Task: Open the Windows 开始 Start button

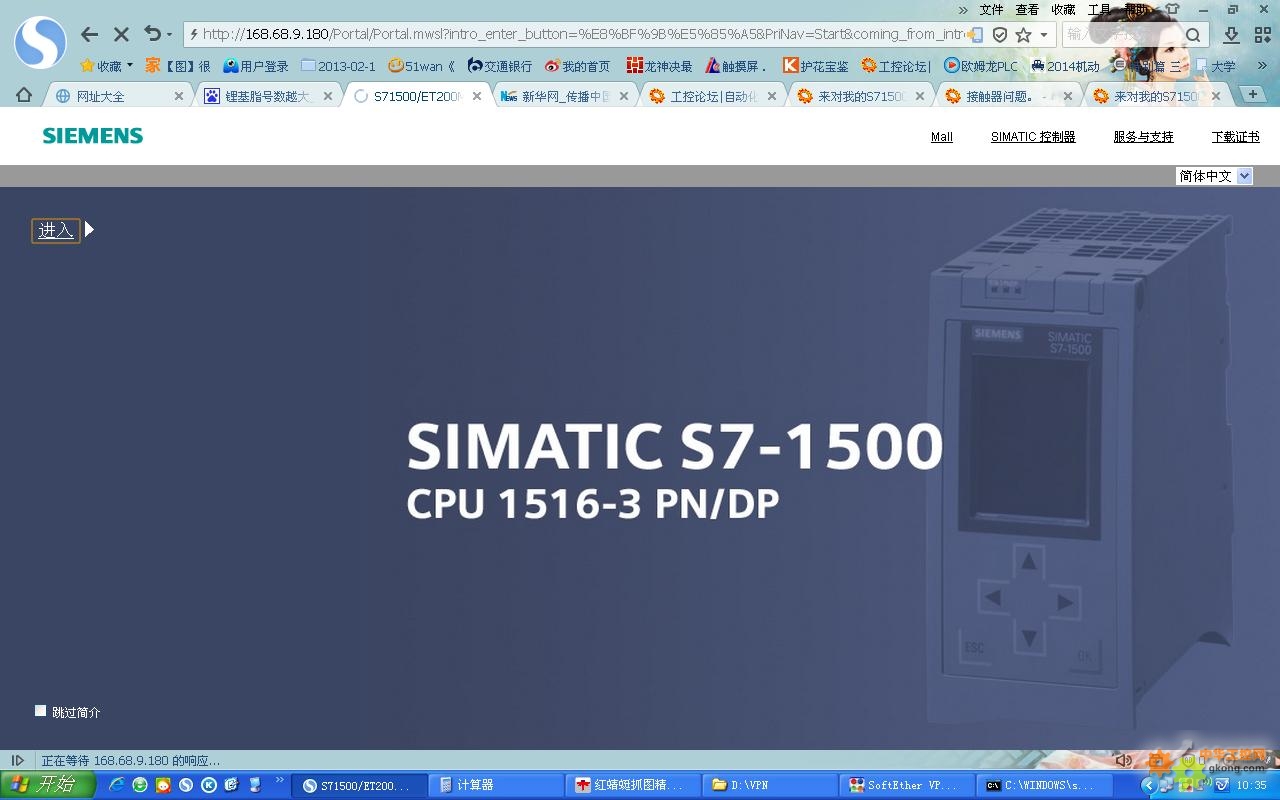Action: [48, 785]
